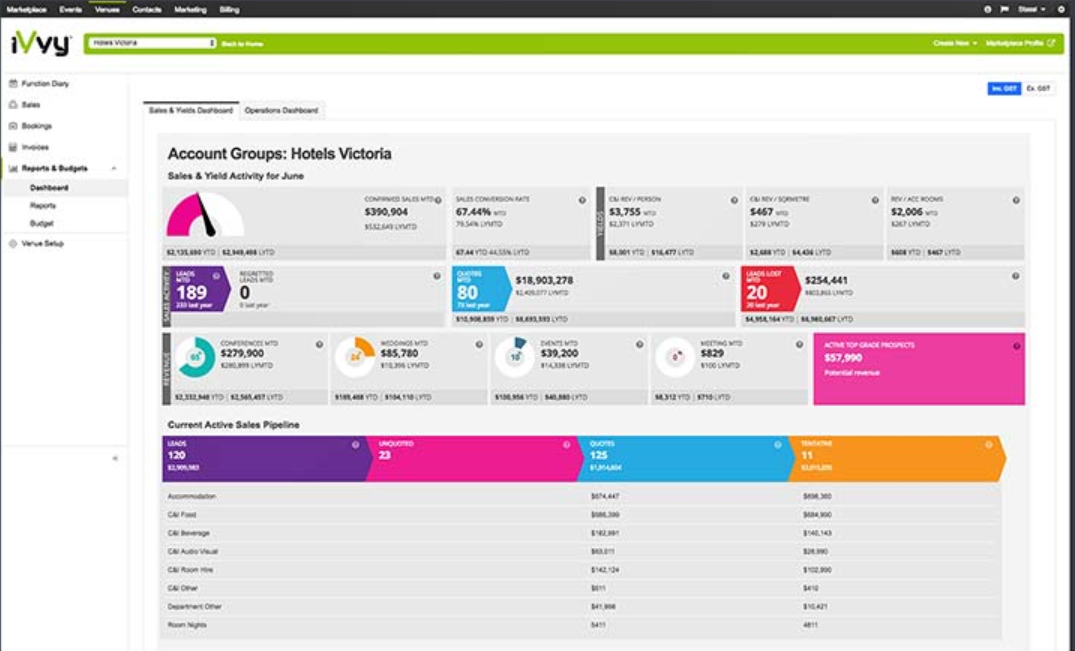
Task: Switch to the Operations Dashboard tab
Action: click(280, 111)
